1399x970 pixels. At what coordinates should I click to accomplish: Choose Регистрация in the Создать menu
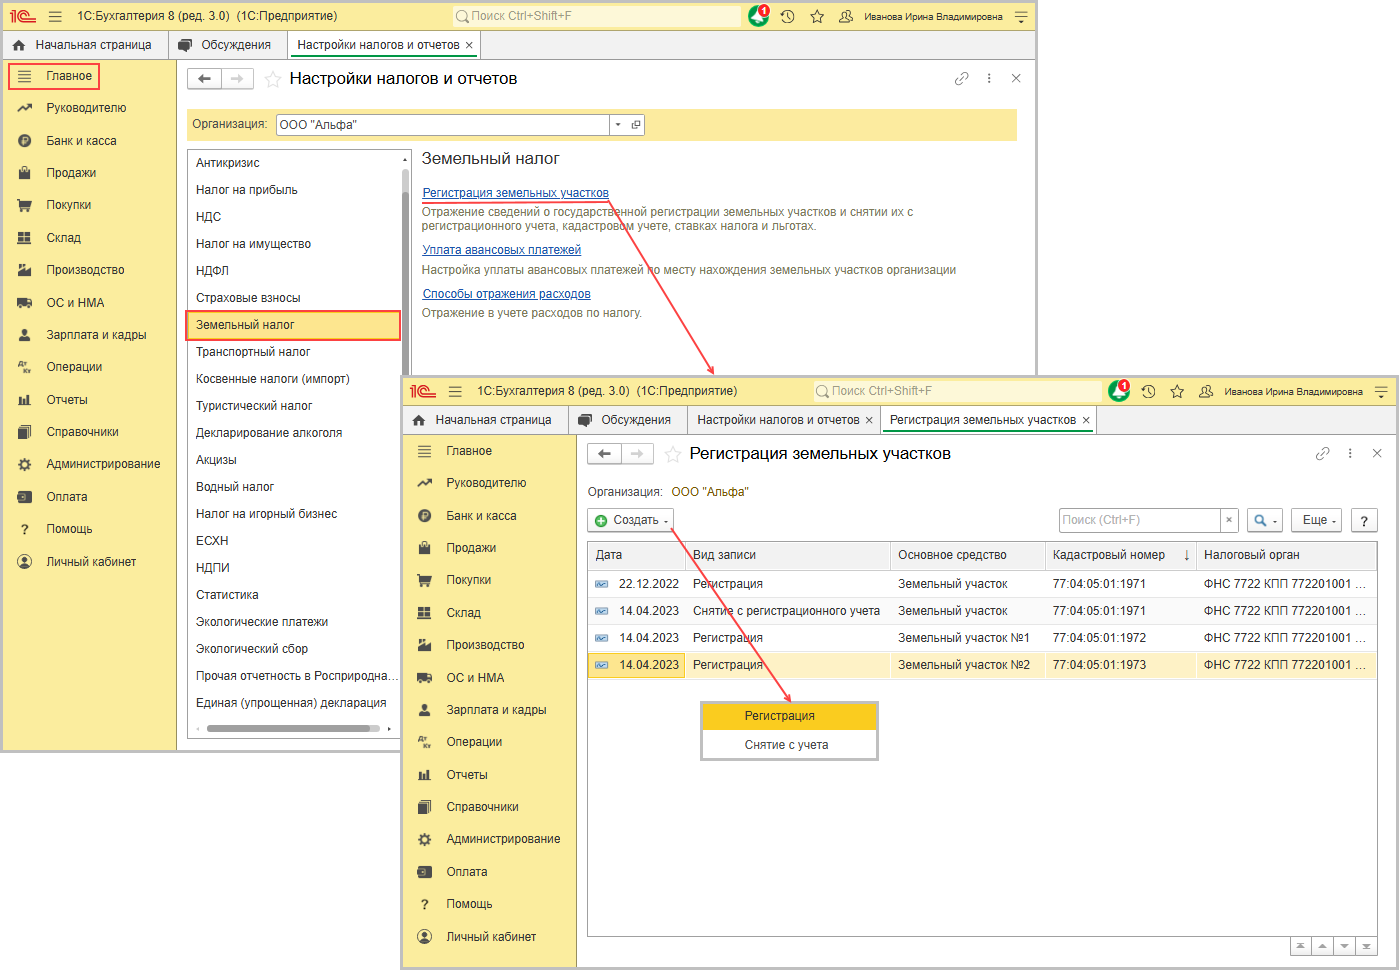[x=789, y=716]
